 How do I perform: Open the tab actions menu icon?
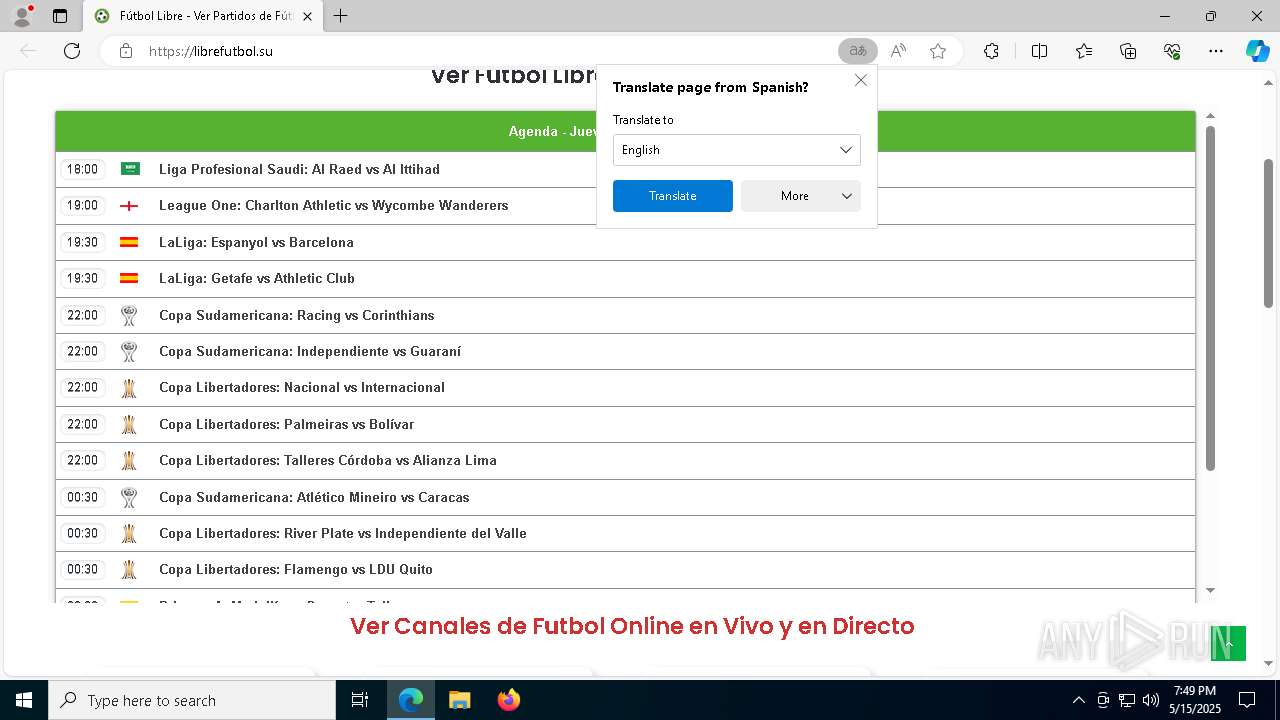60,16
